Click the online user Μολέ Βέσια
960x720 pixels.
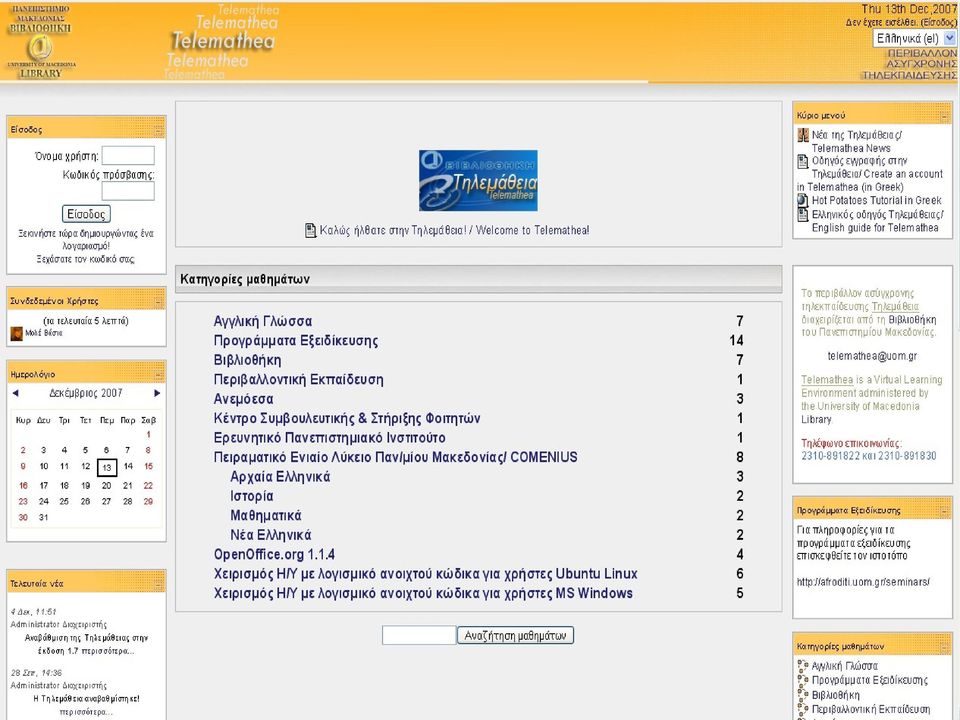(43, 334)
